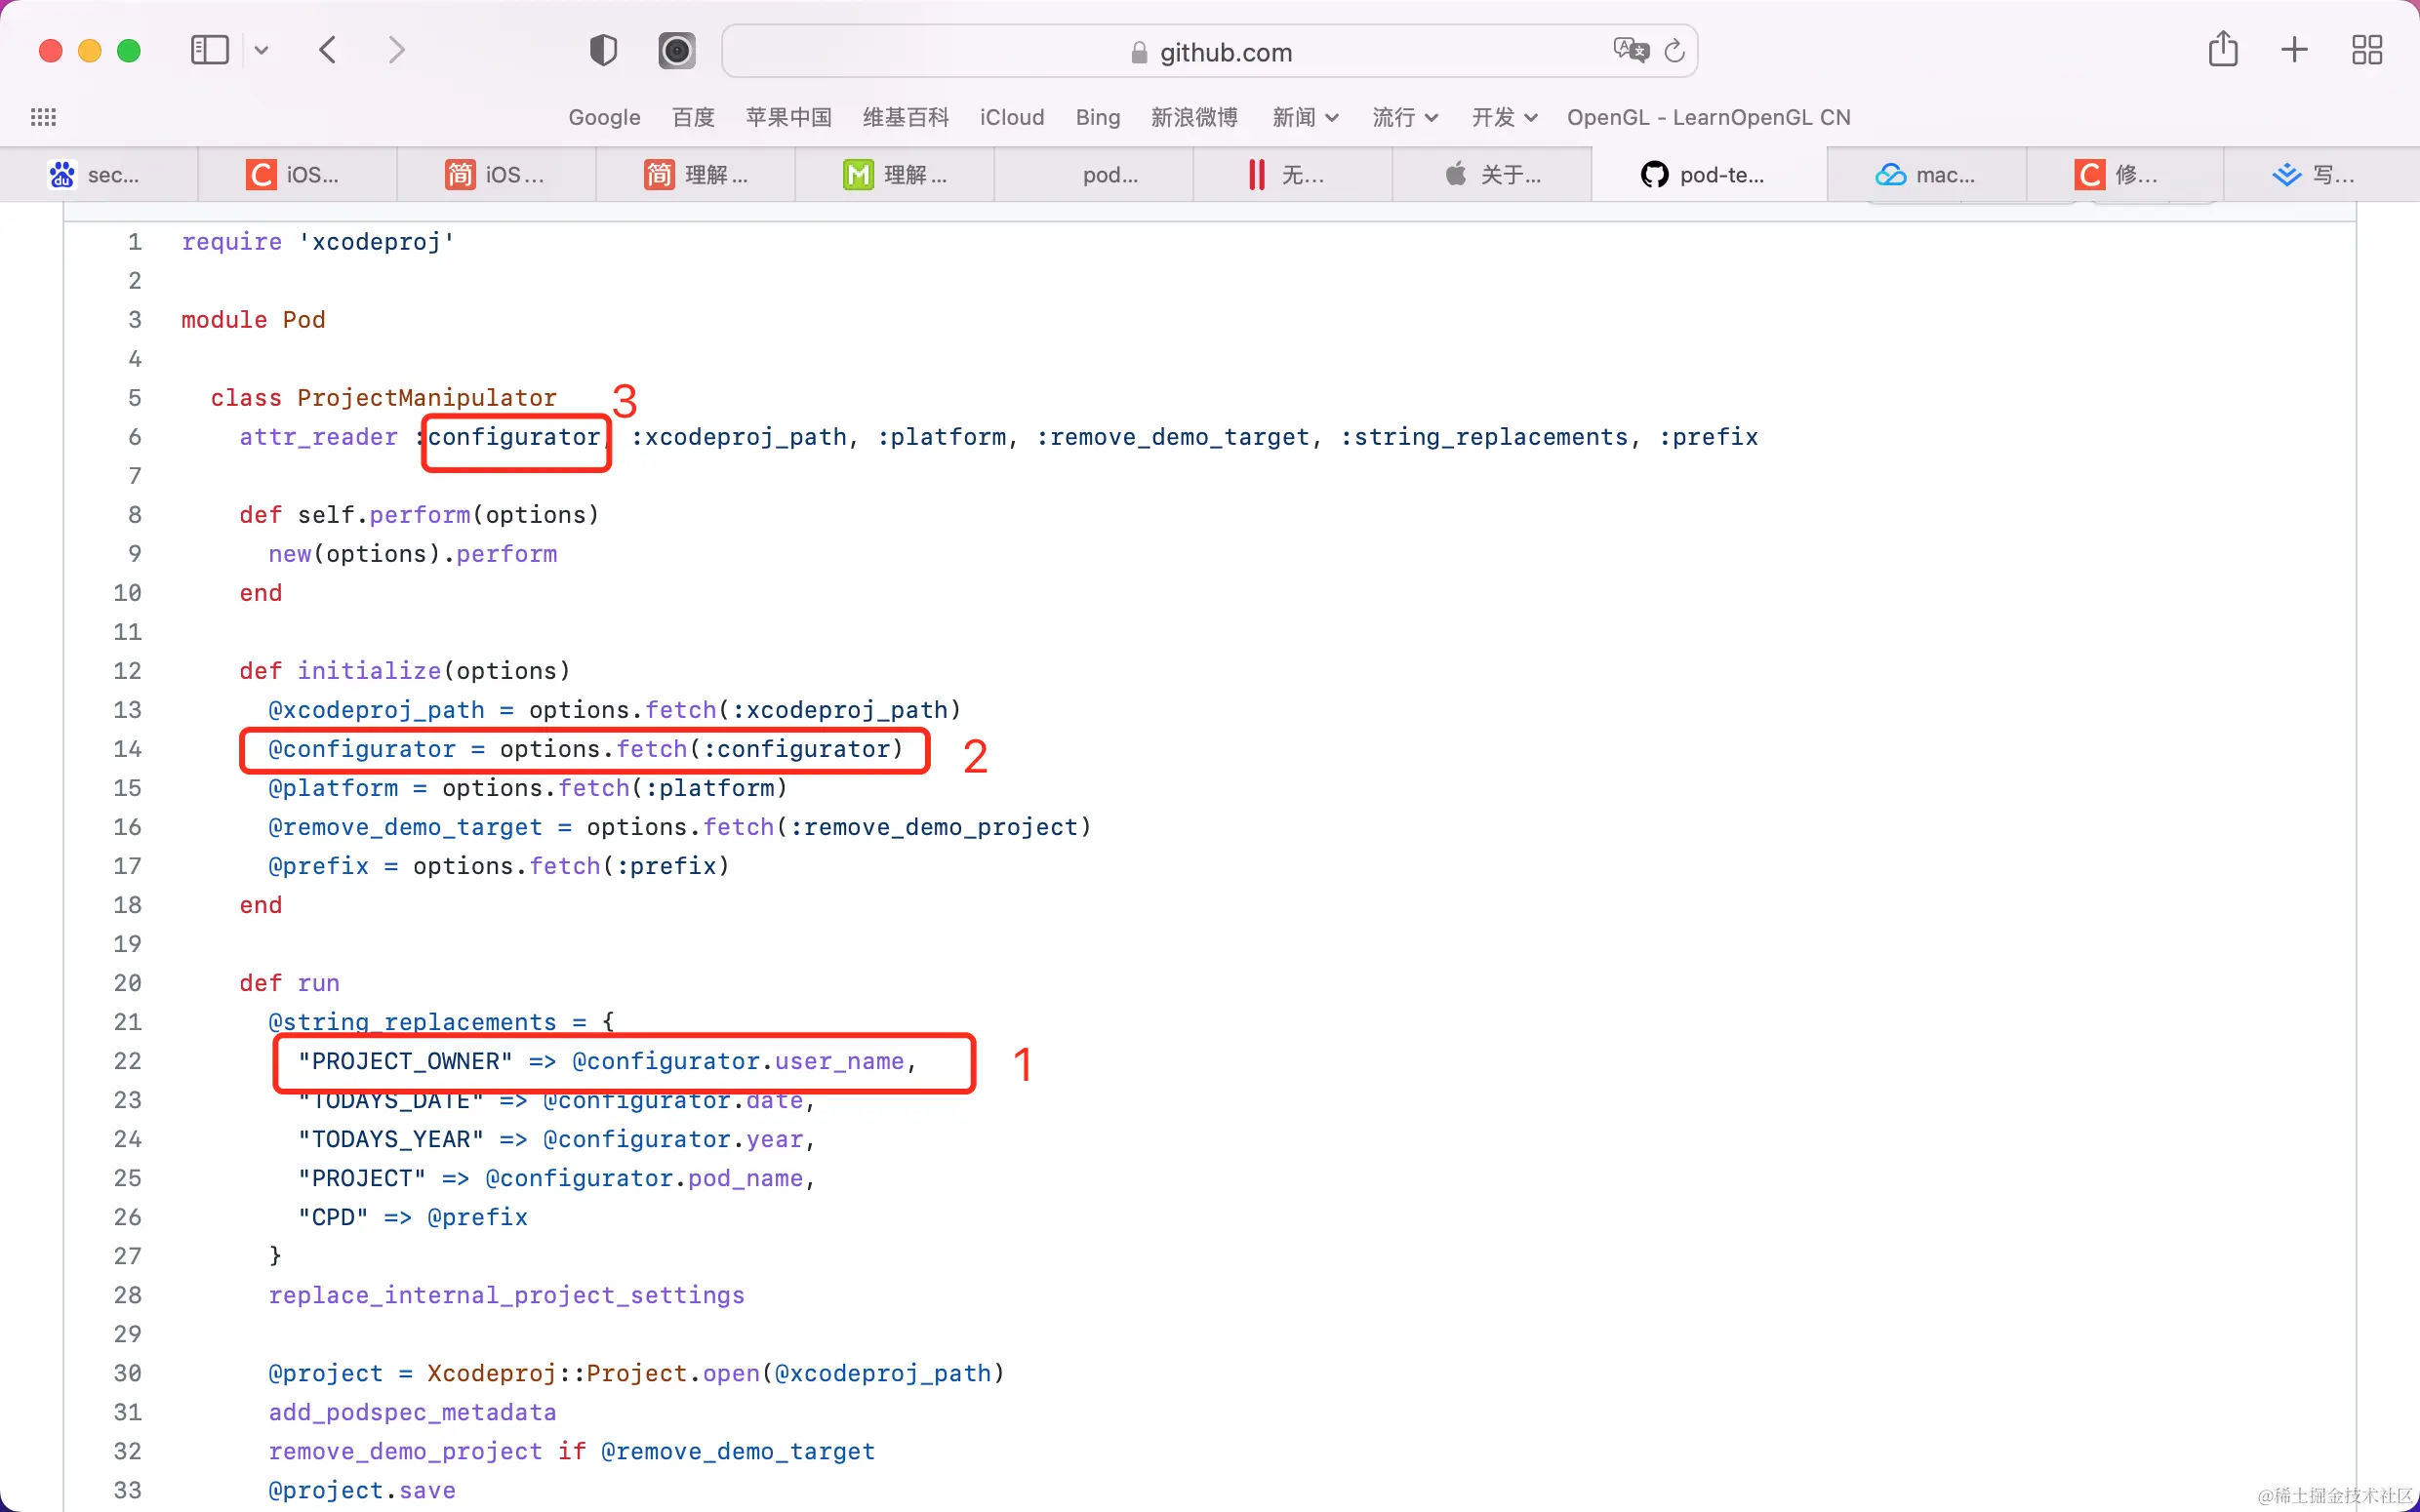Expand the 流行 bookmarks folder
The height and width of the screenshot is (1512, 2420).
click(x=1404, y=117)
